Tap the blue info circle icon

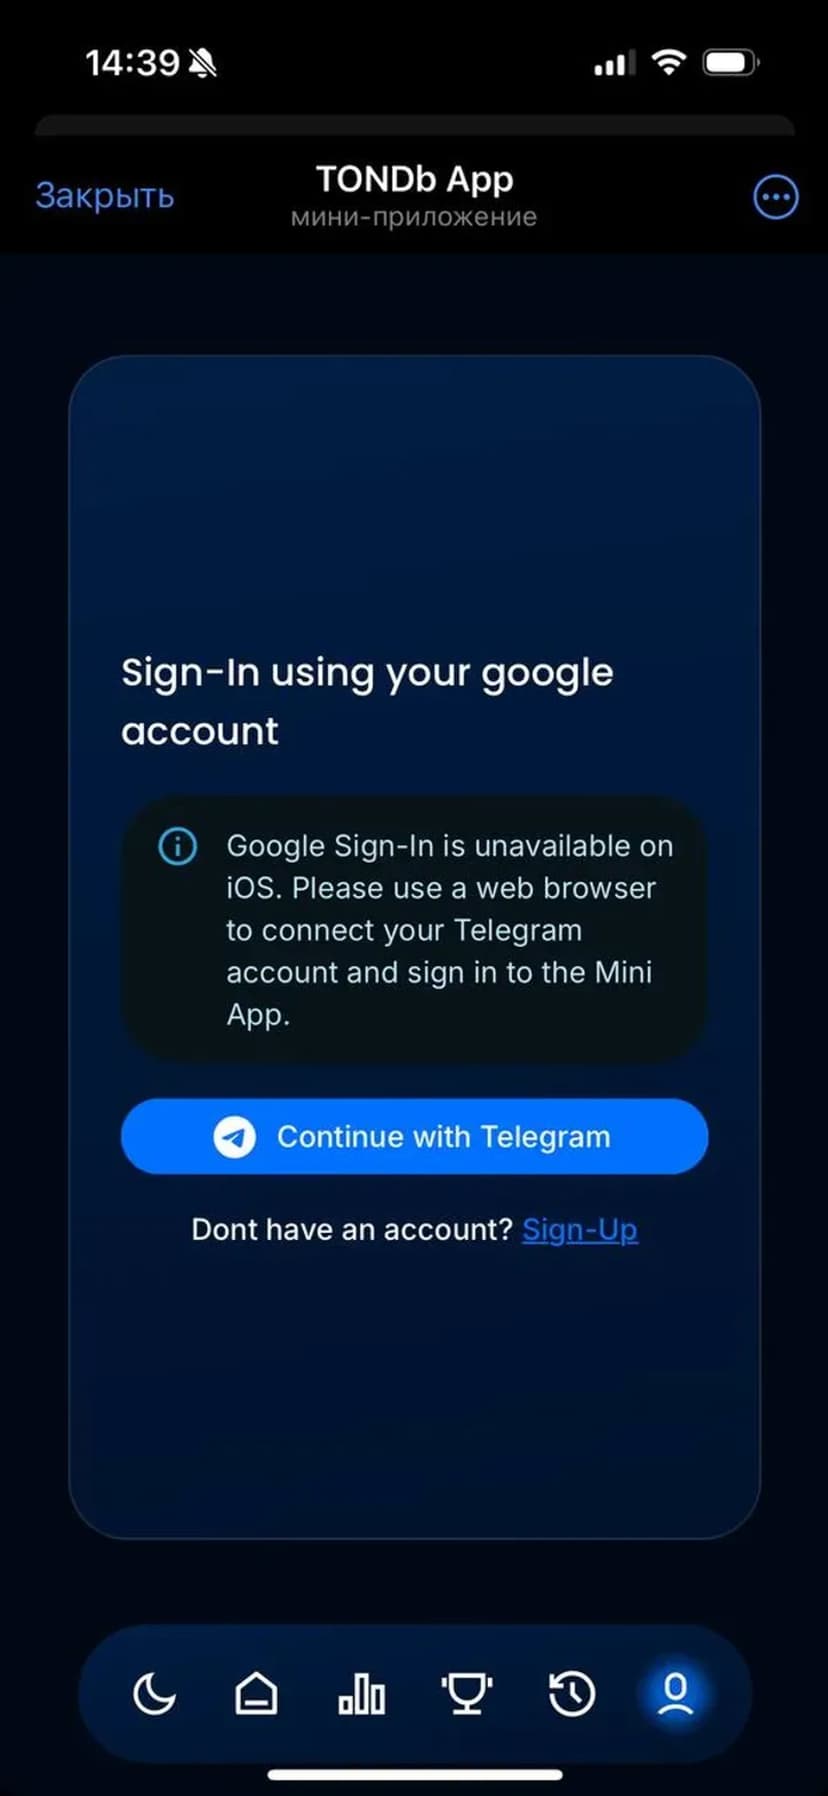tap(178, 847)
